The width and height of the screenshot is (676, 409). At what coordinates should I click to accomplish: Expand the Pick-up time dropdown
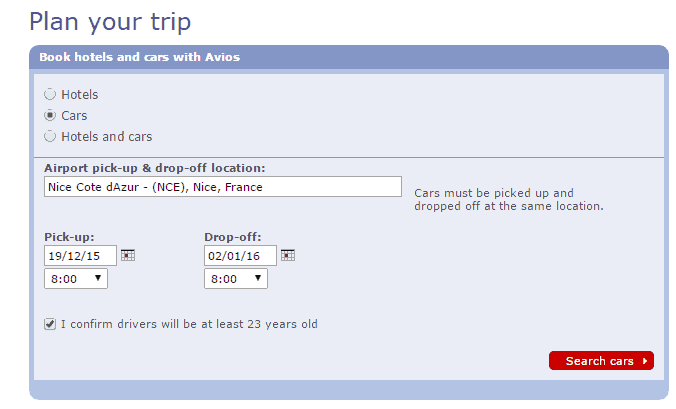pyautogui.click(x=76, y=279)
